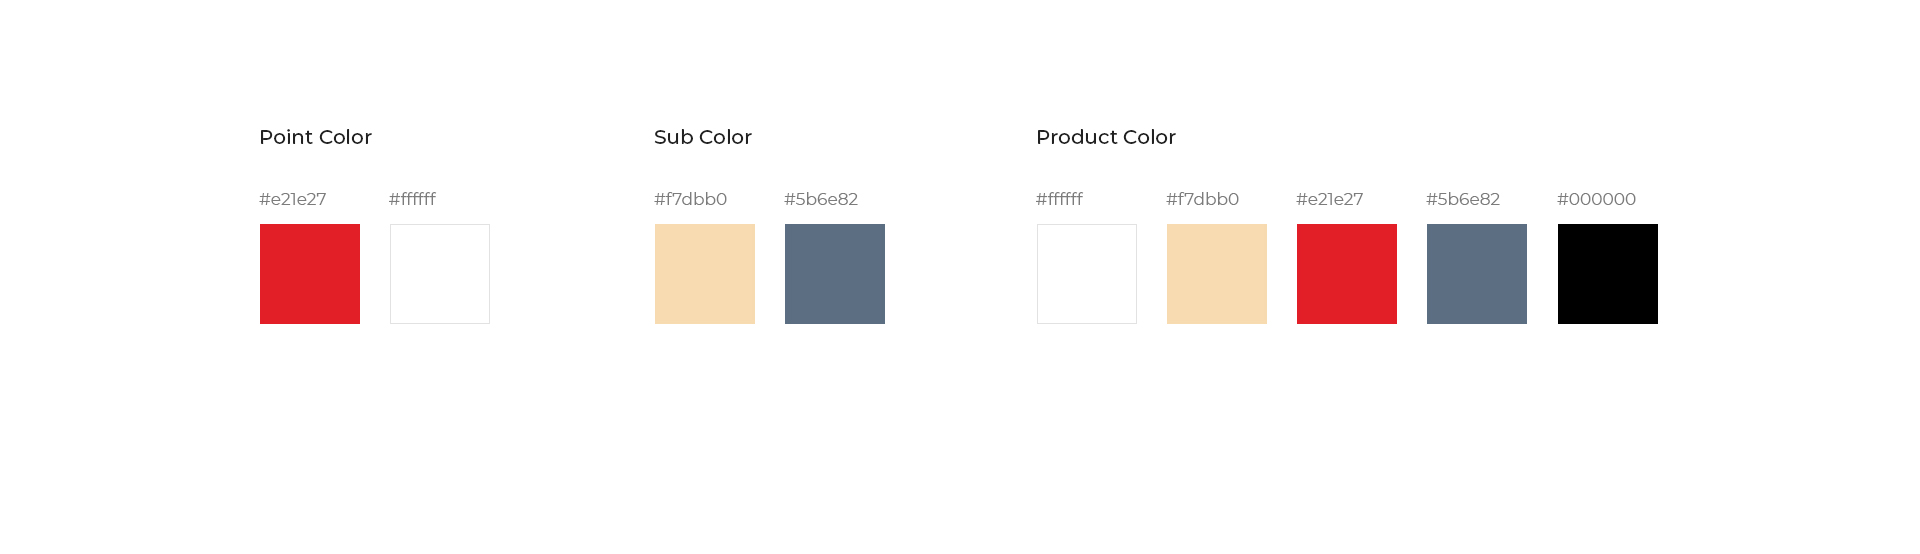Viewport: 1920px width, 554px height.
Task: Select the black #000000 swatch
Action: pyautogui.click(x=1608, y=274)
